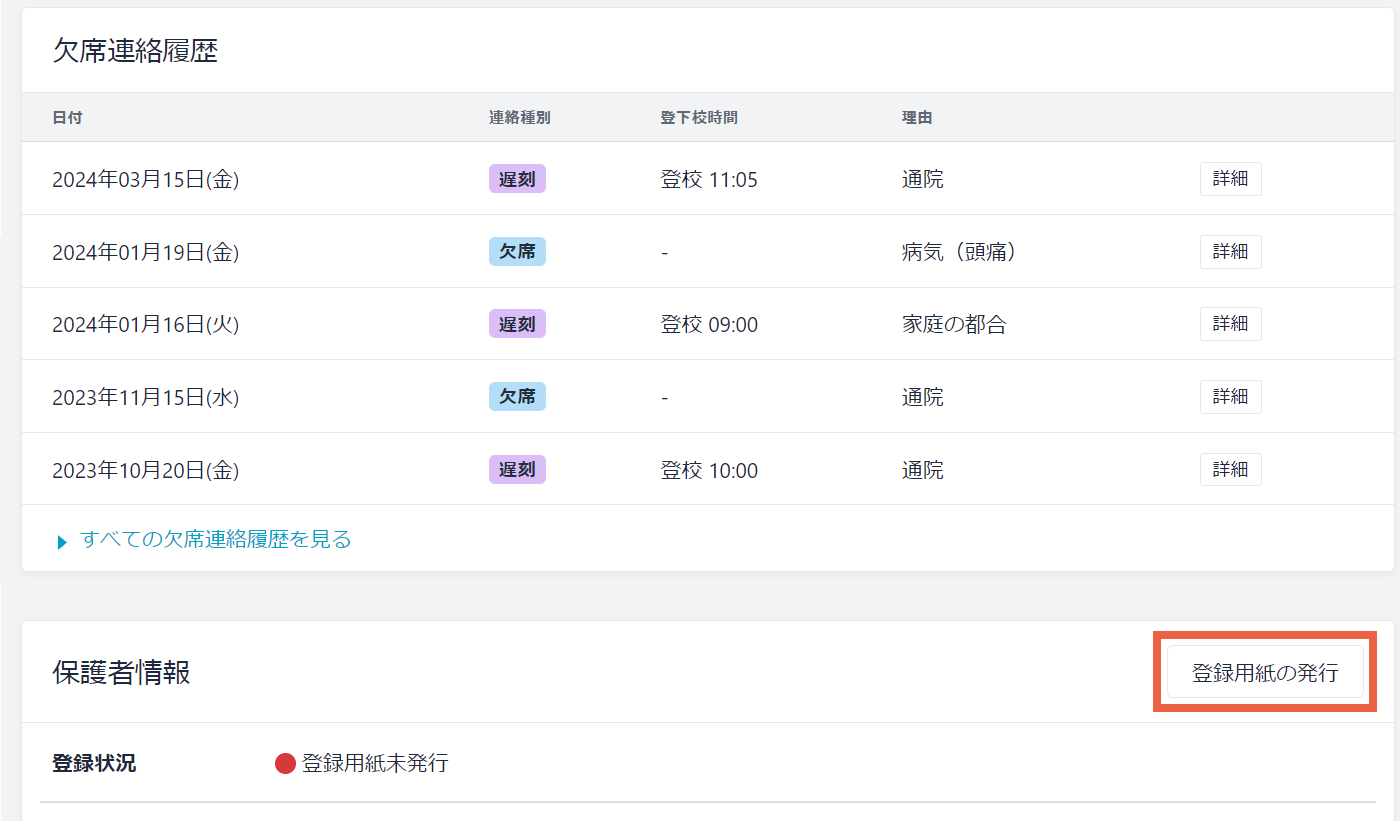The width and height of the screenshot is (1400, 821).
Task: Open 詳細 for the 病気(頭痛) absence
Action: [x=1230, y=252]
